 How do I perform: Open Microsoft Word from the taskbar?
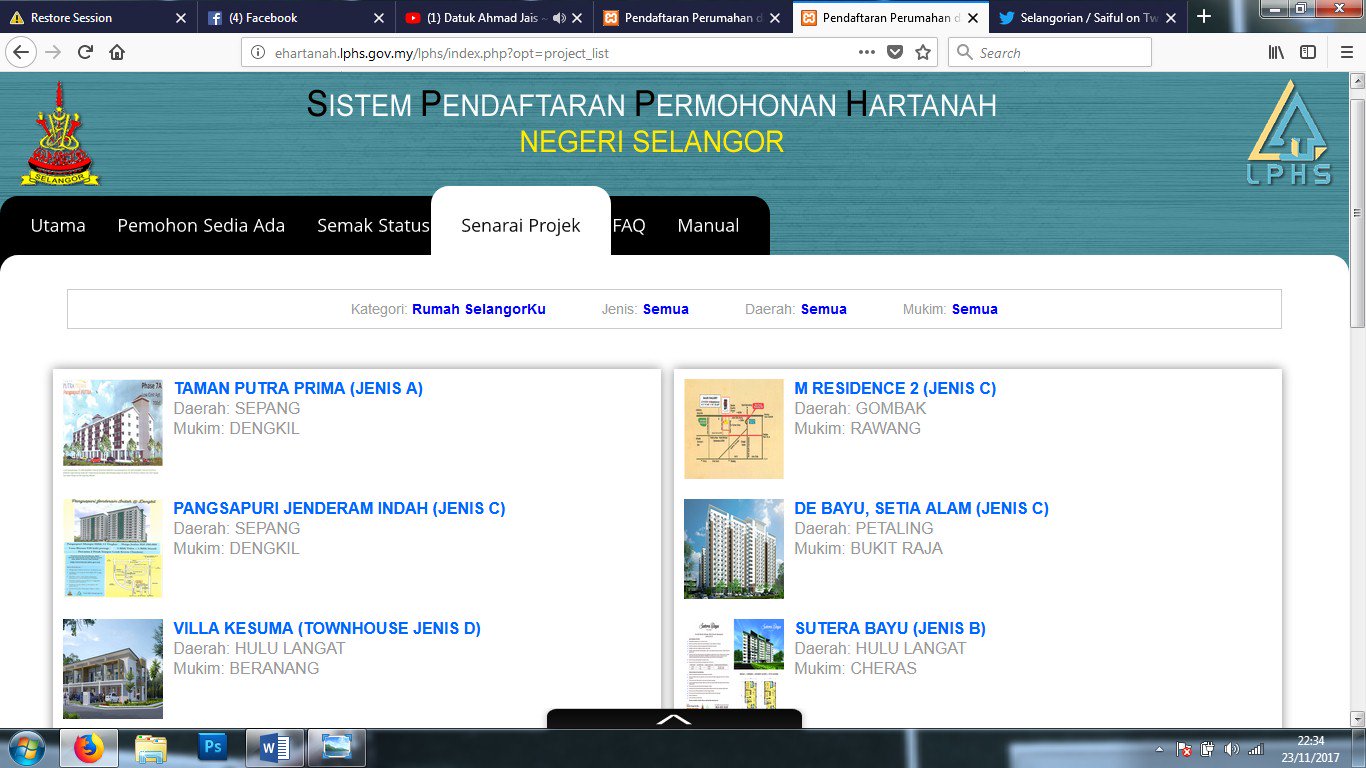click(274, 748)
